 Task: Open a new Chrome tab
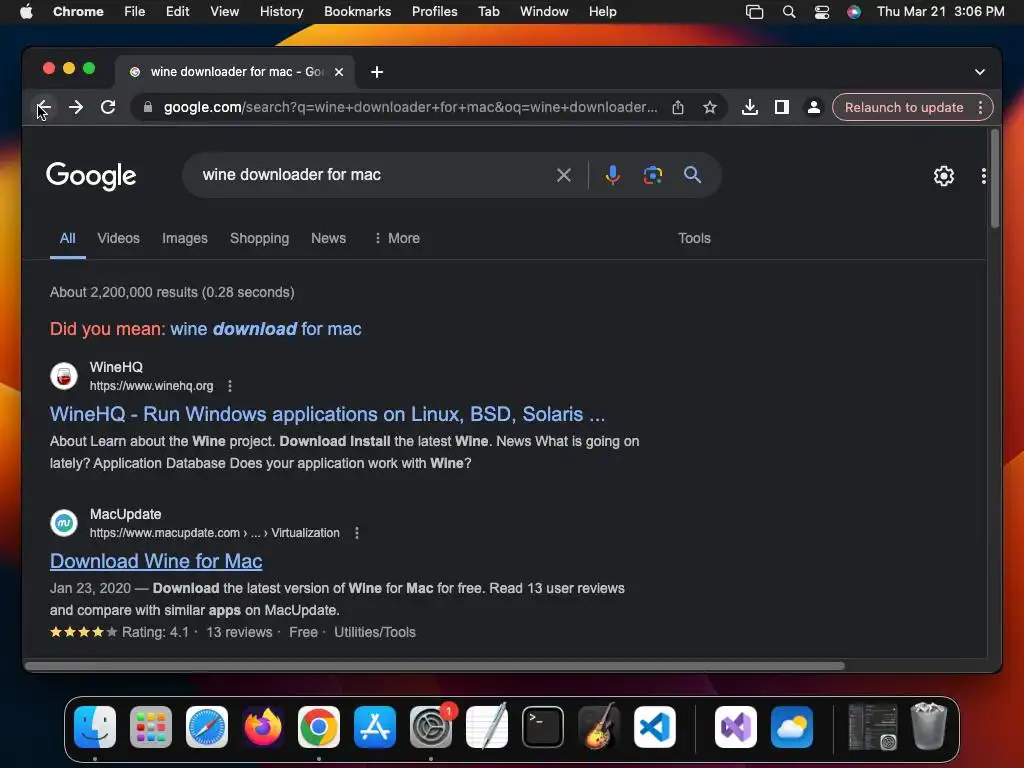(377, 72)
